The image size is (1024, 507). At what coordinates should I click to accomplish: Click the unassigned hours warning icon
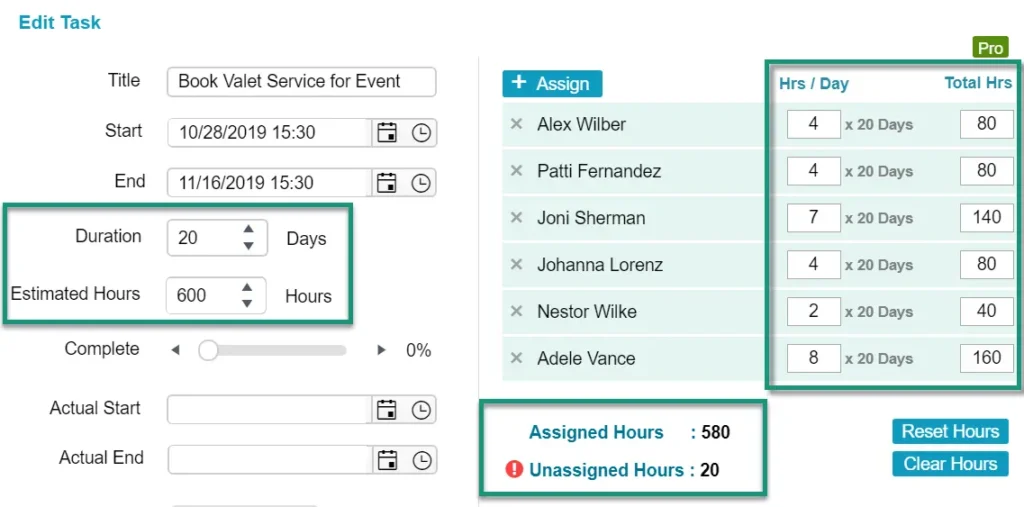coord(514,469)
